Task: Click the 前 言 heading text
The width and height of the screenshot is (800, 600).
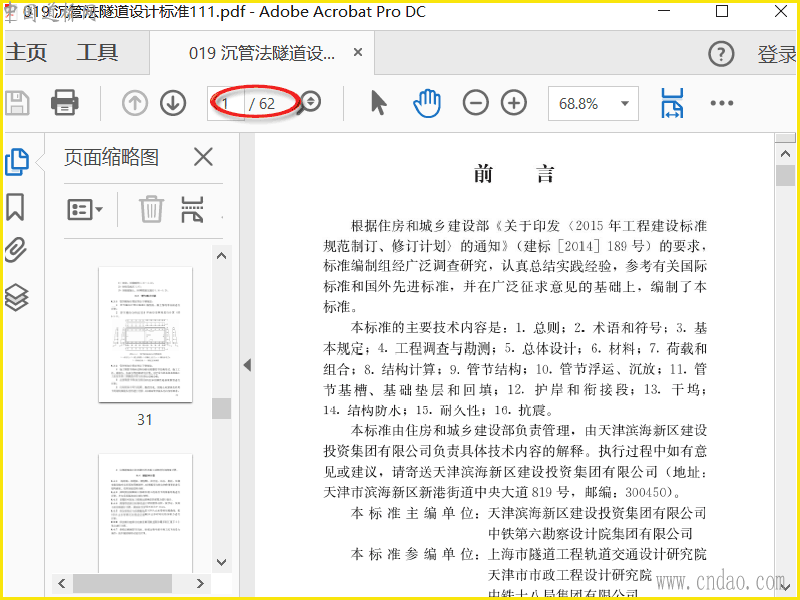Action: click(x=514, y=174)
